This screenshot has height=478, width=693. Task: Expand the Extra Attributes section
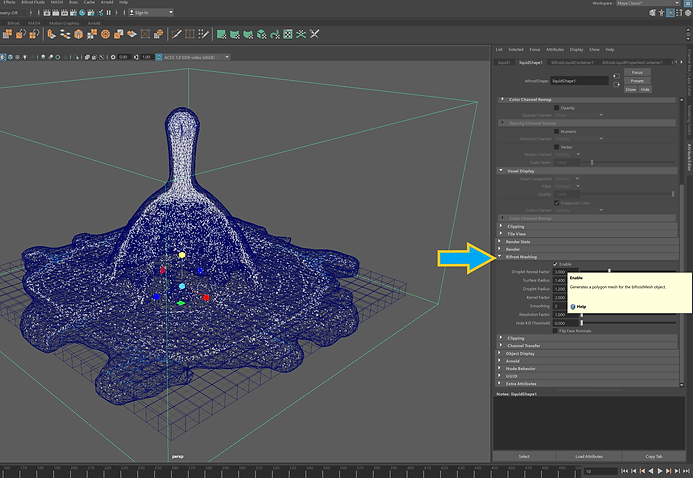(x=587, y=383)
